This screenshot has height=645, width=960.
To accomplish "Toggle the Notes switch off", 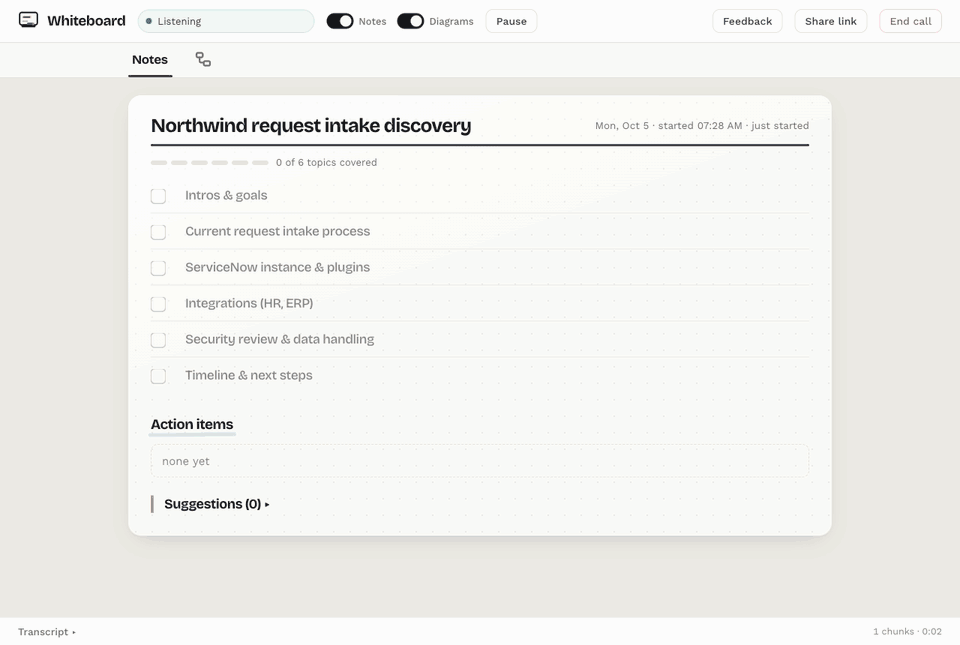I will point(340,21).
